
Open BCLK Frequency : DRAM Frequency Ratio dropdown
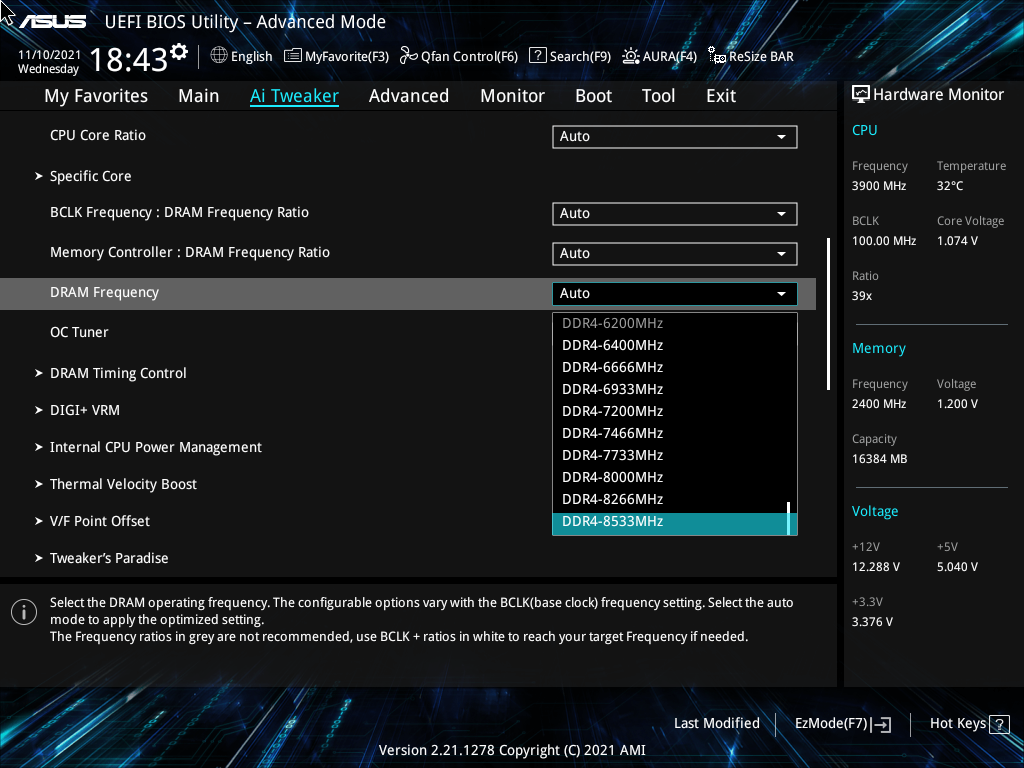(675, 214)
